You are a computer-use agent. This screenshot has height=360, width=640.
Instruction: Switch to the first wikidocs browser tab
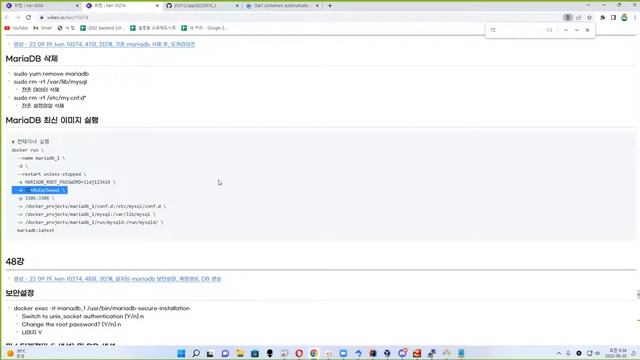pyautogui.click(x=42, y=6)
